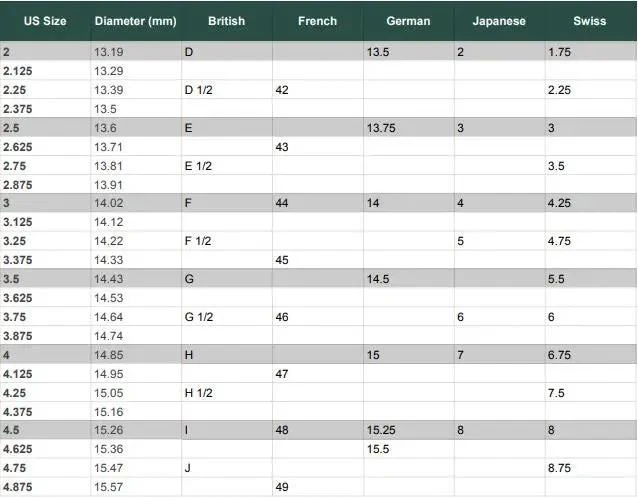638x497 pixels.
Task: Click the French size 49 cell
Action: coord(318,487)
